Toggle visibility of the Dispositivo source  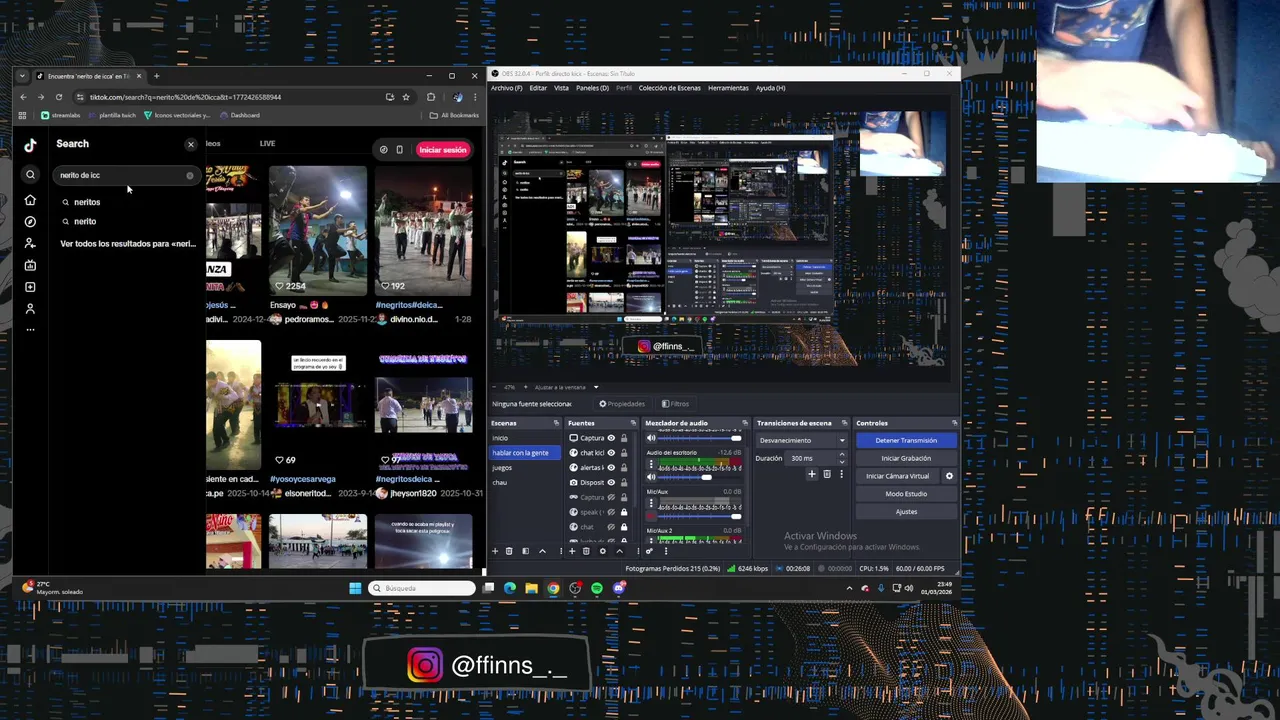[611, 483]
